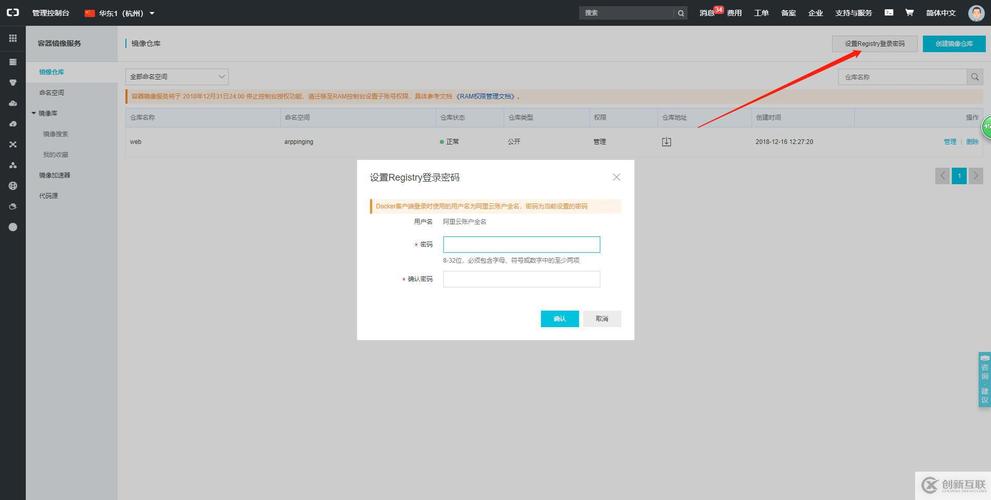Click the 2018-12-16 12:27:20 creation time
Screen dimensions: 991x500
coord(784,142)
